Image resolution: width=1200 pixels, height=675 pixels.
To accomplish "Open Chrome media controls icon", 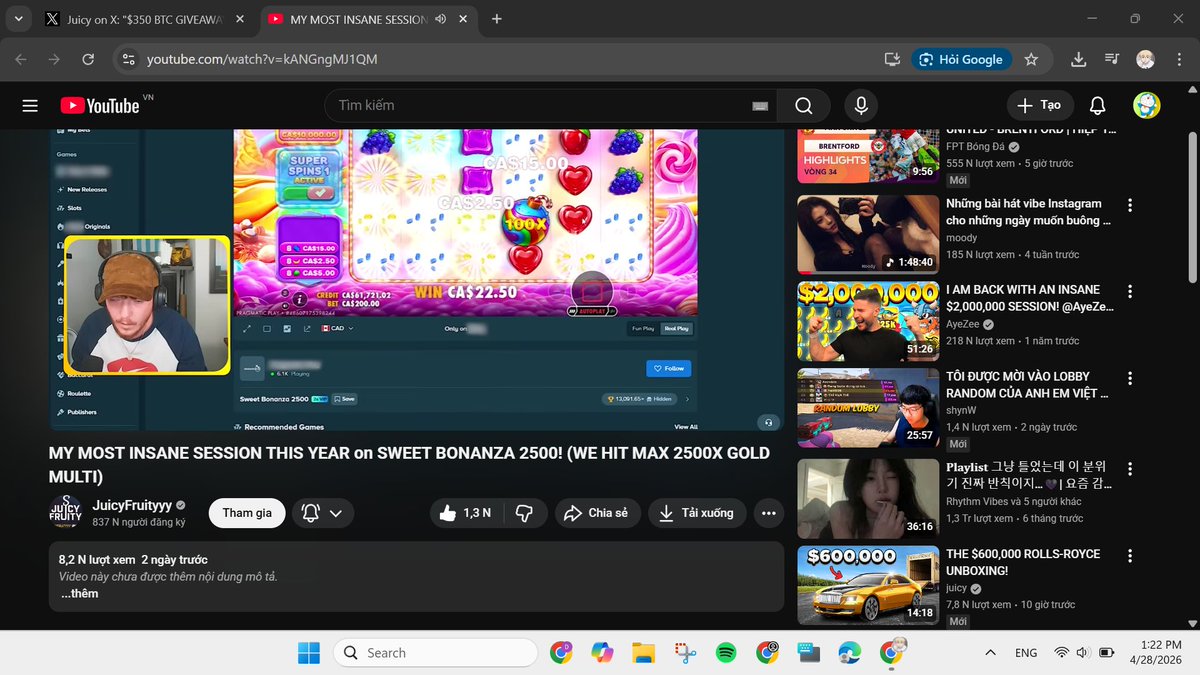I will (1111, 60).
